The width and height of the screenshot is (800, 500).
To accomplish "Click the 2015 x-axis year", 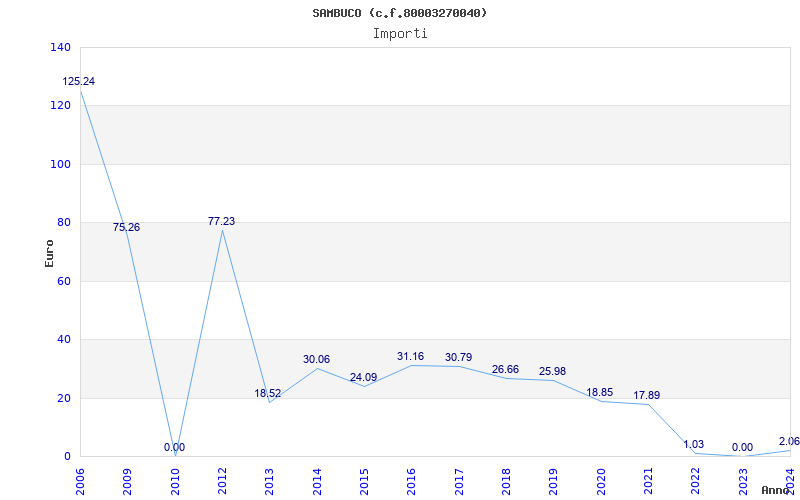I will tap(364, 482).
